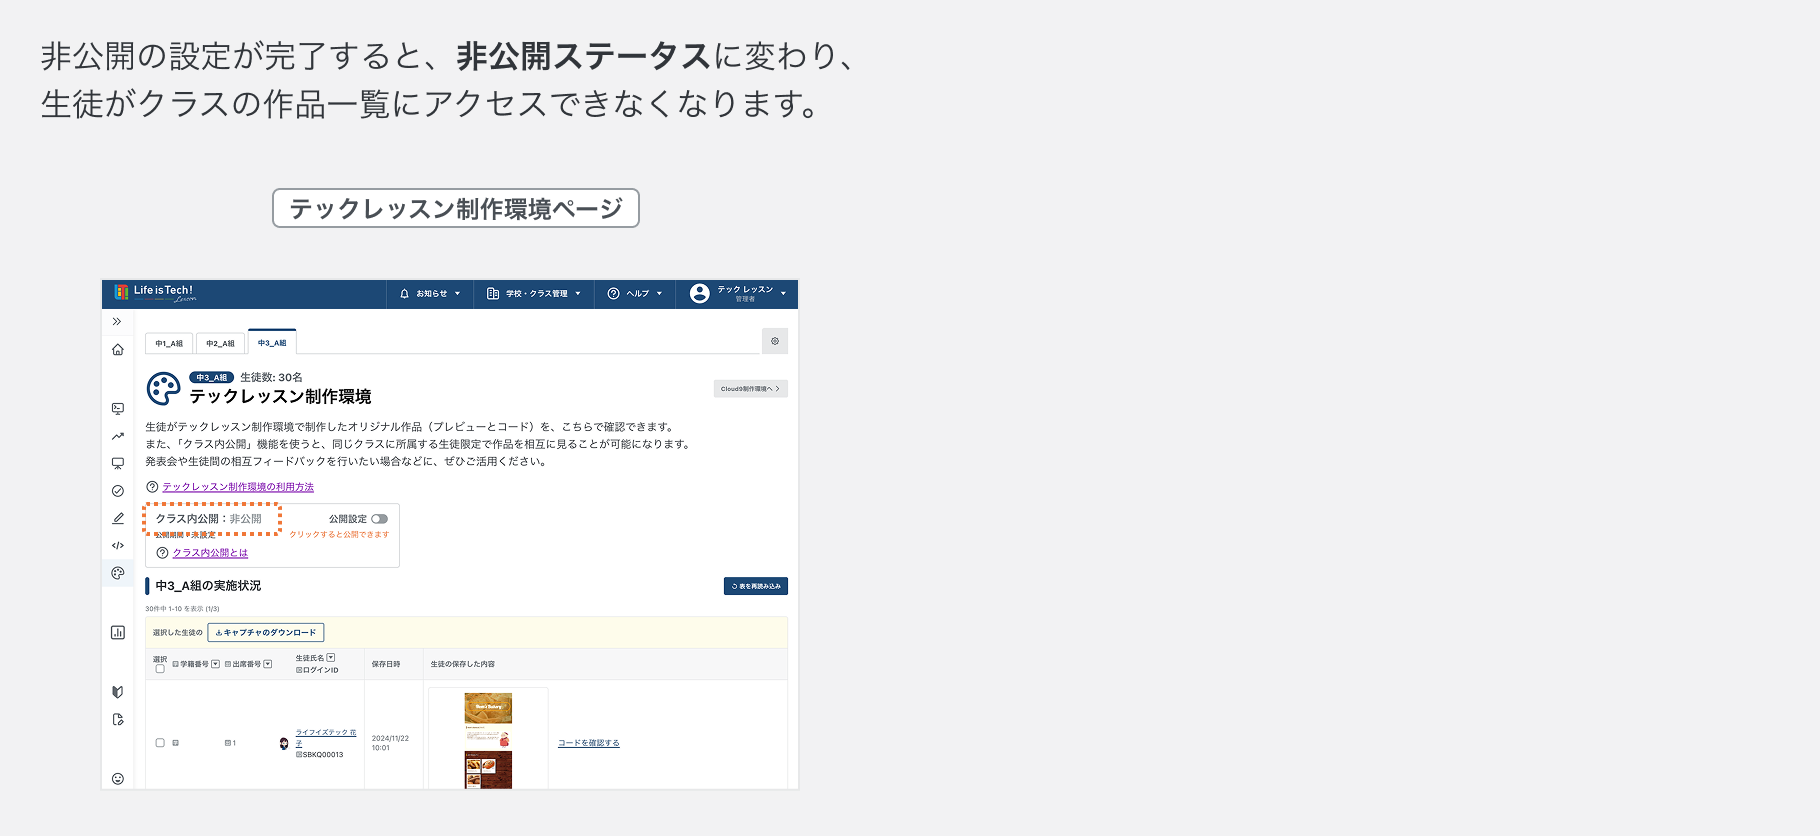Open sort dropdown next to 生徒氏名
This screenshot has width=1820, height=836.
331,658
